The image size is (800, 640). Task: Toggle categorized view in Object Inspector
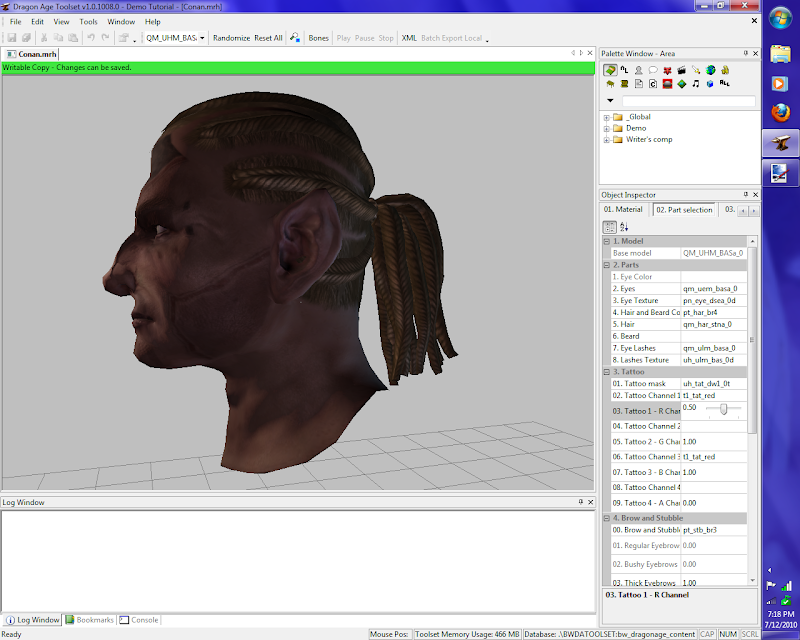click(610, 227)
